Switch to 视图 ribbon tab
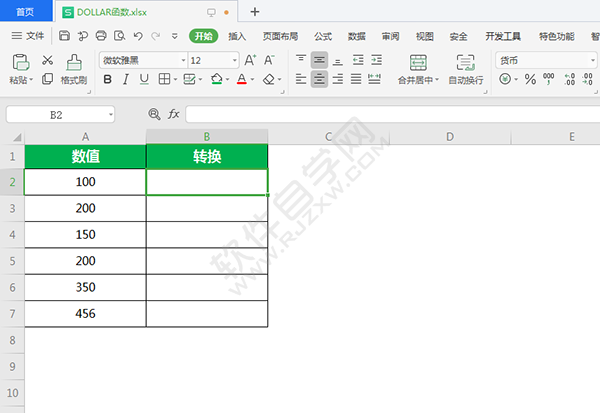The width and height of the screenshot is (600, 413). 424,36
